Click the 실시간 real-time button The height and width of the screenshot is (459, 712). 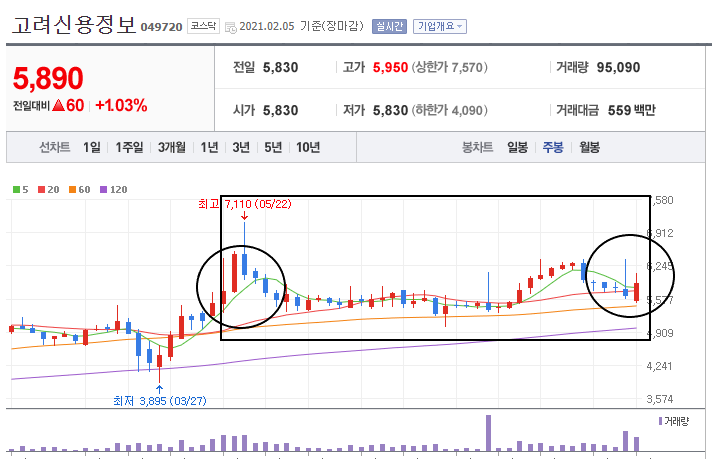tap(389, 26)
